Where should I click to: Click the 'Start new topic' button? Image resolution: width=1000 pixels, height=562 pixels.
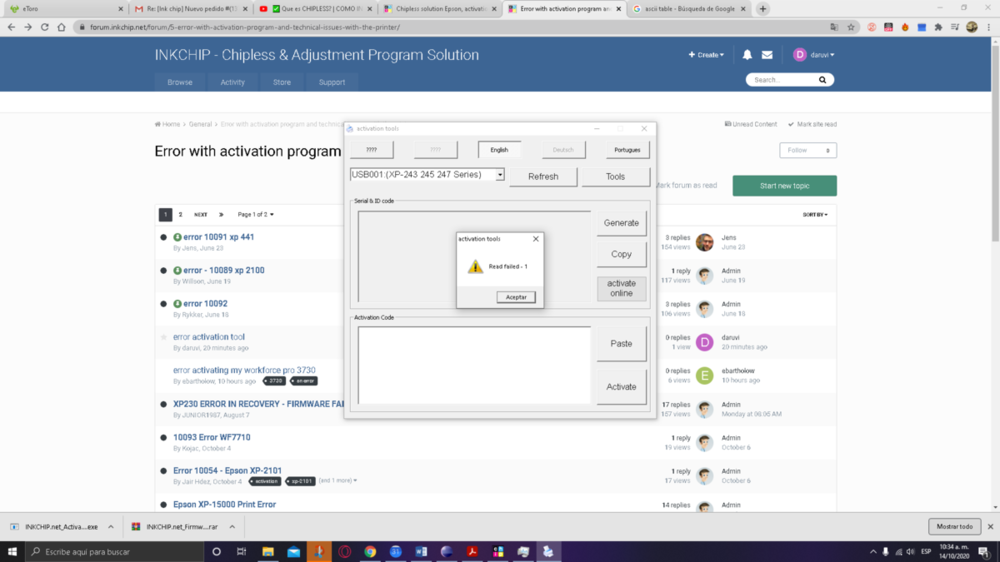[x=784, y=186]
